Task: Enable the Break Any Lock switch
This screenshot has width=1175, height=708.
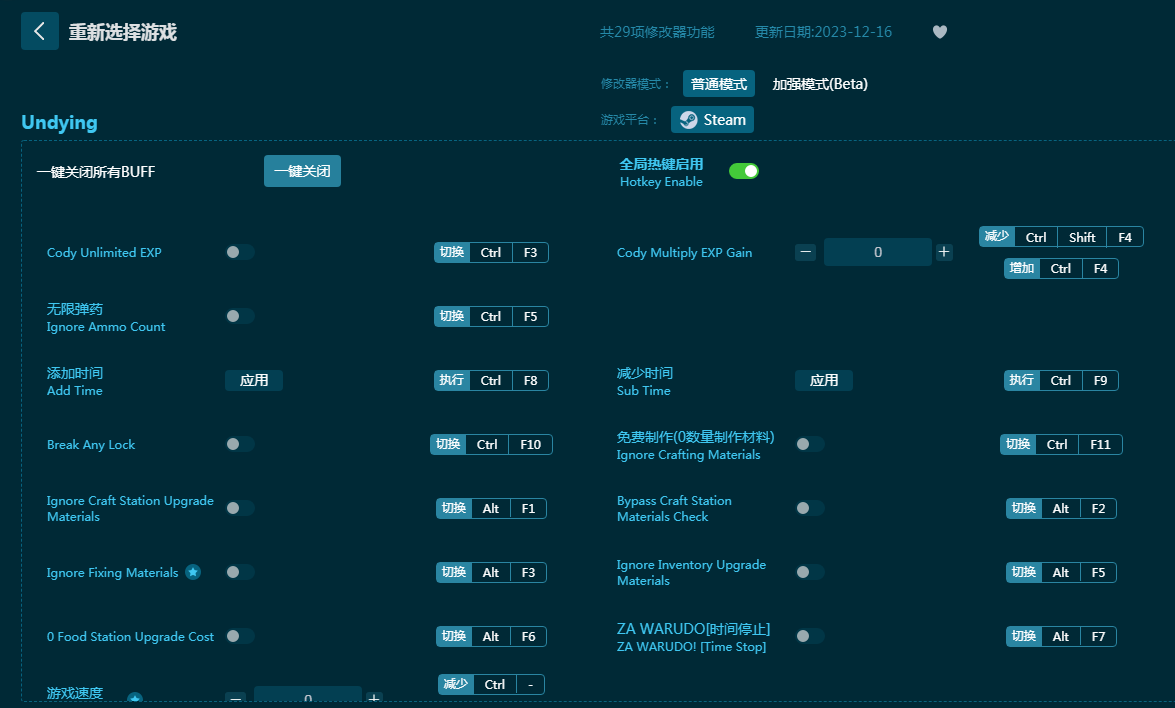Action: click(240, 444)
